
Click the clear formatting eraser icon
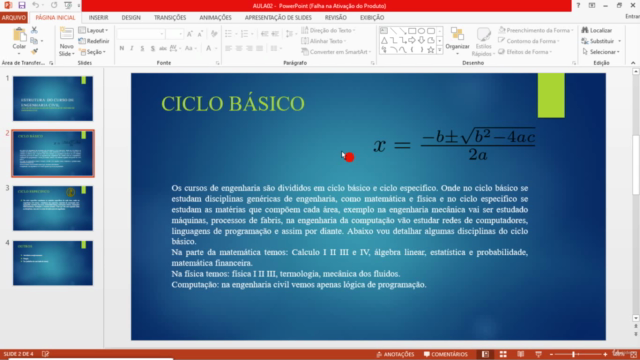click(214, 34)
